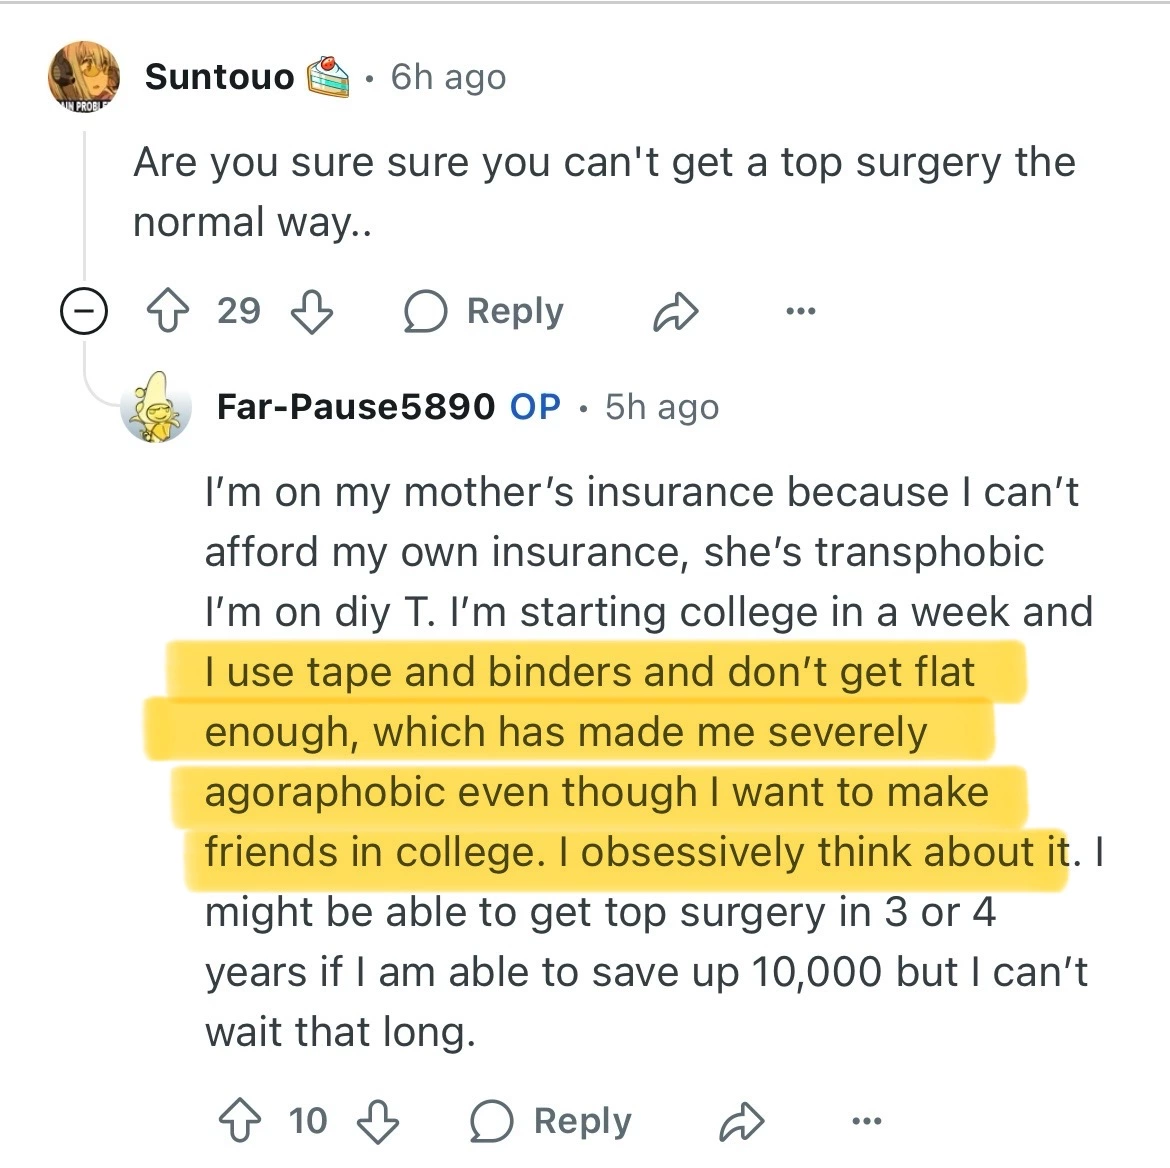Click the 5h ago timestamp

(662, 407)
